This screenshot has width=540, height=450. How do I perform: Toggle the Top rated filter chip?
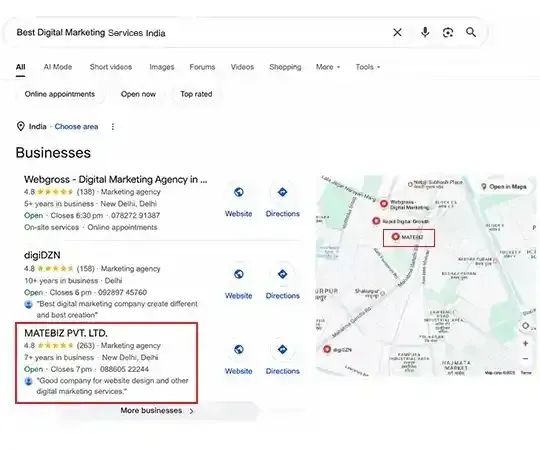tap(196, 94)
